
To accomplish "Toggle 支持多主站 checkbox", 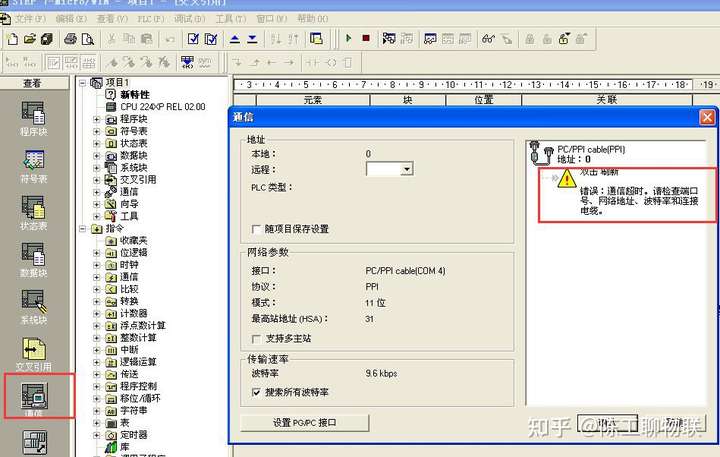I will pyautogui.click(x=256, y=339).
